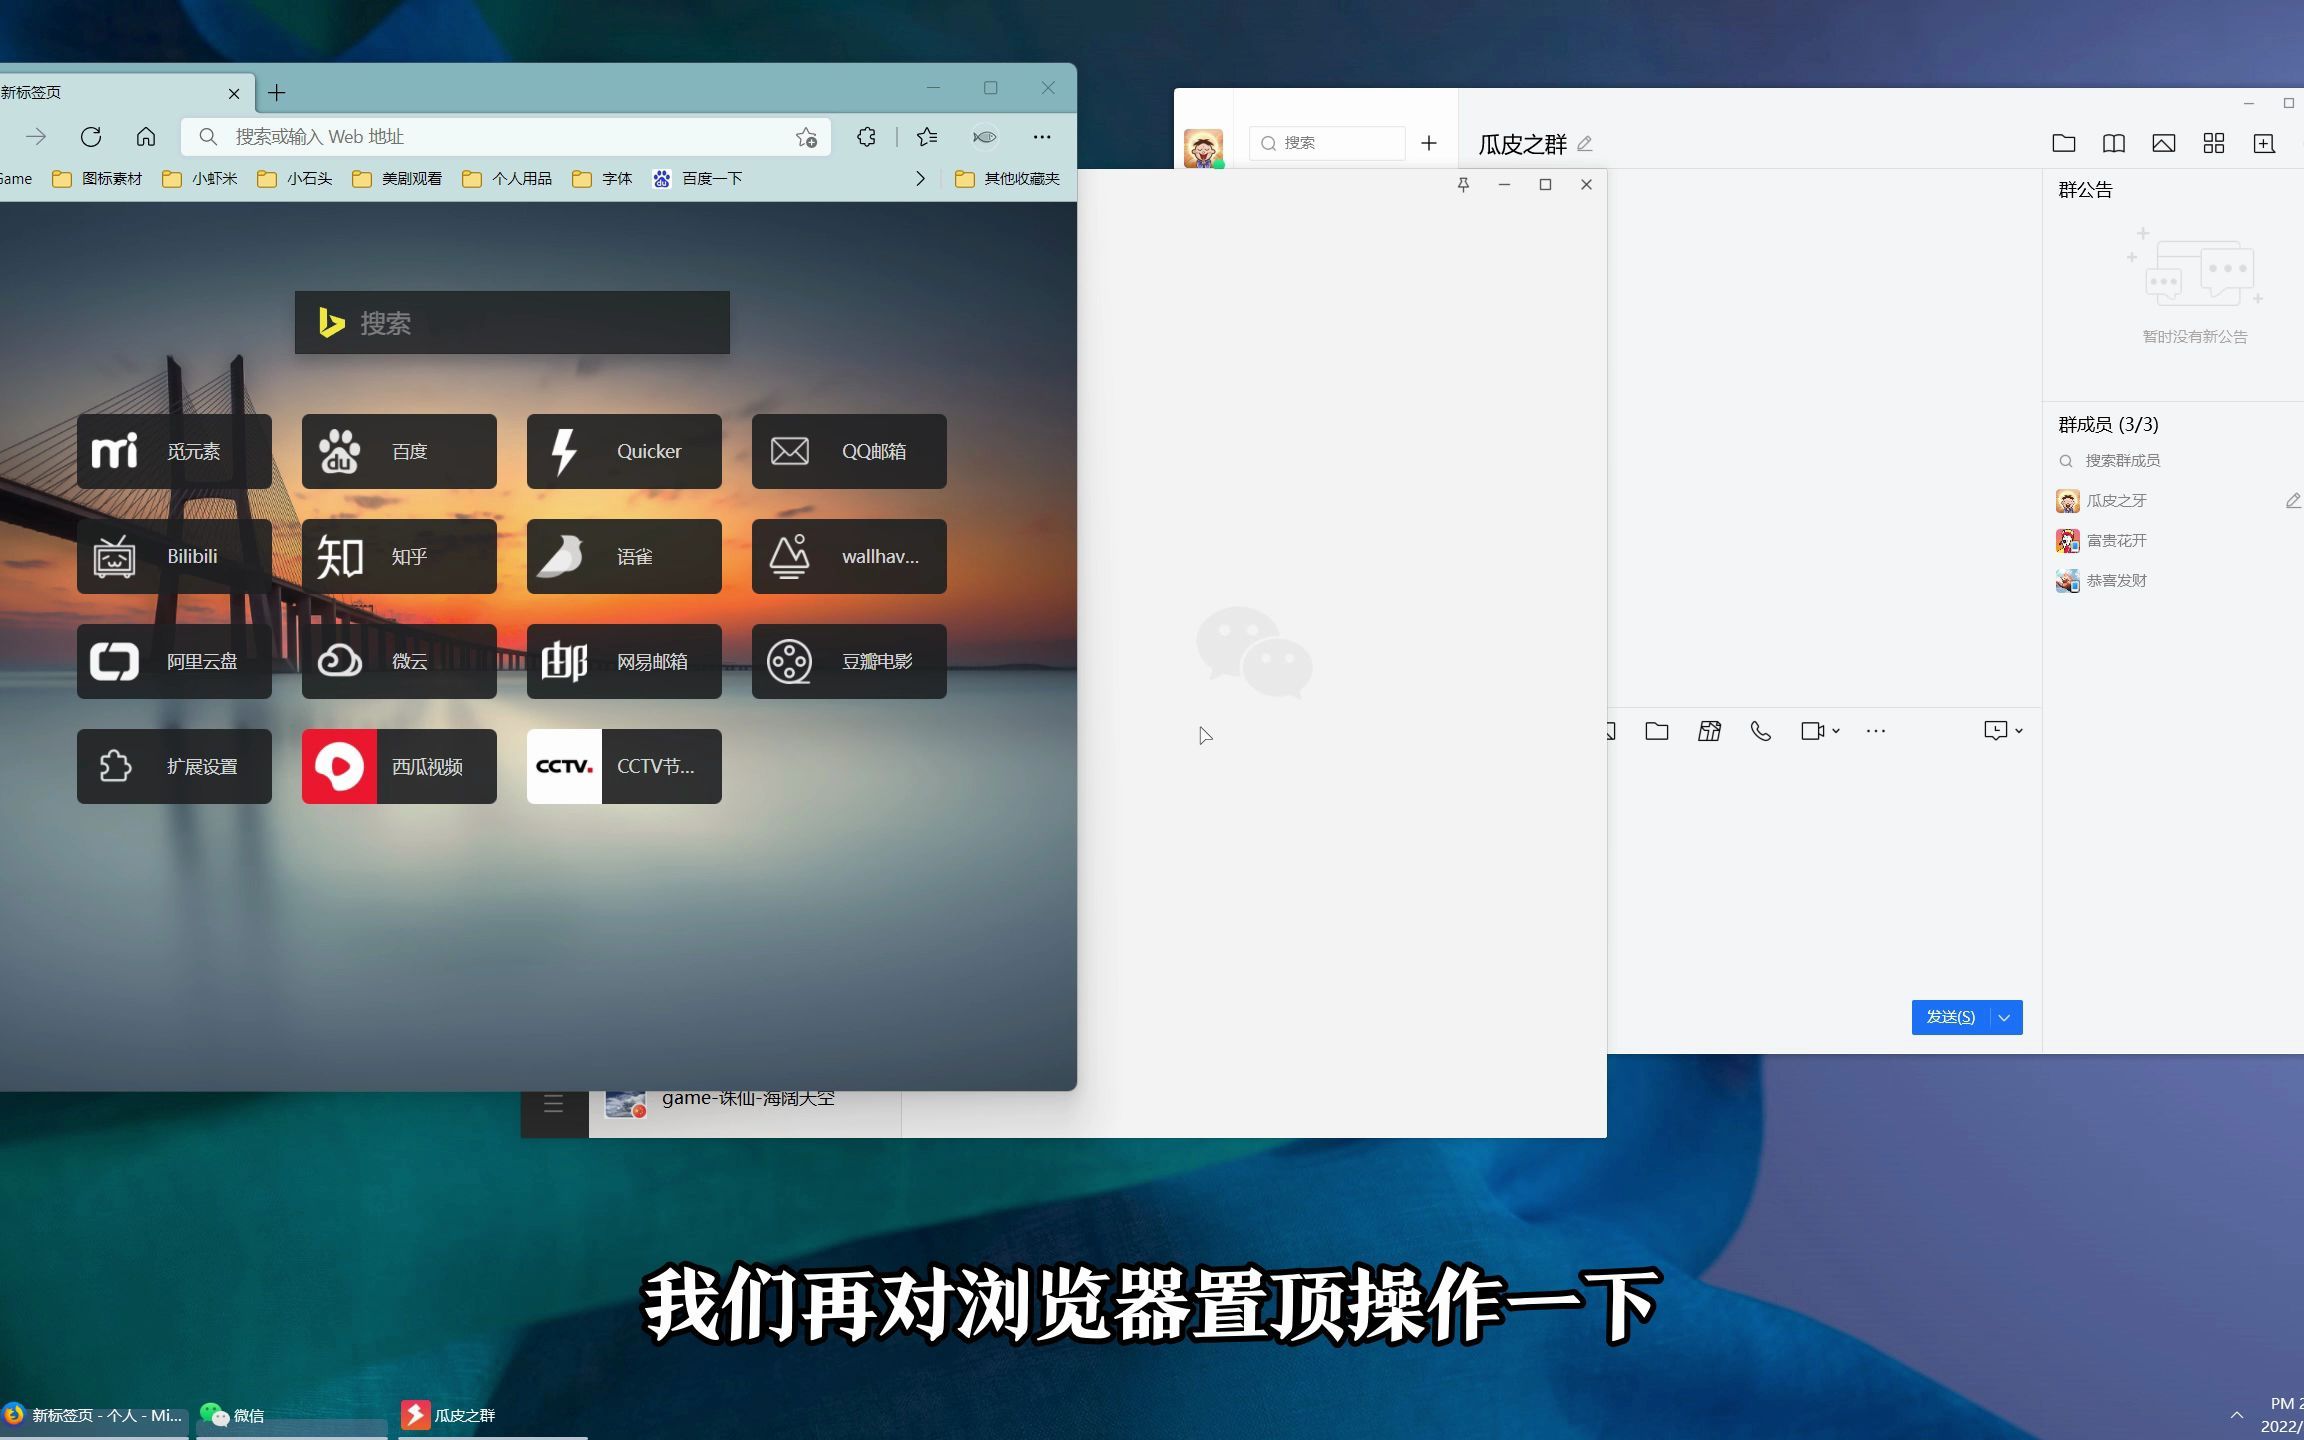Expand the send options arrow next to 发送
This screenshot has height=1440, width=2304.
(x=2005, y=1017)
